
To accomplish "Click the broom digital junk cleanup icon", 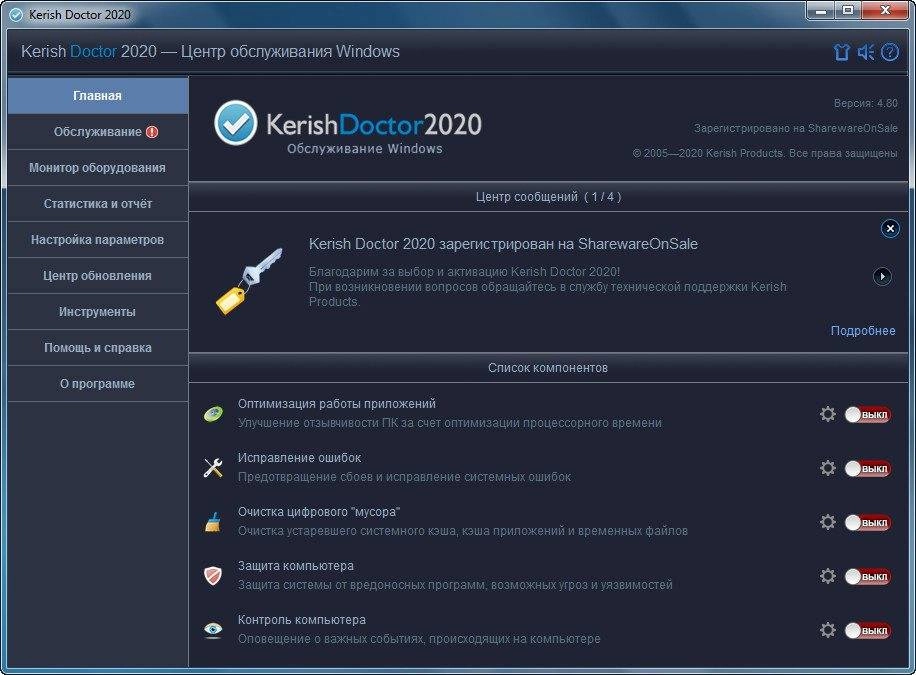I will (213, 522).
